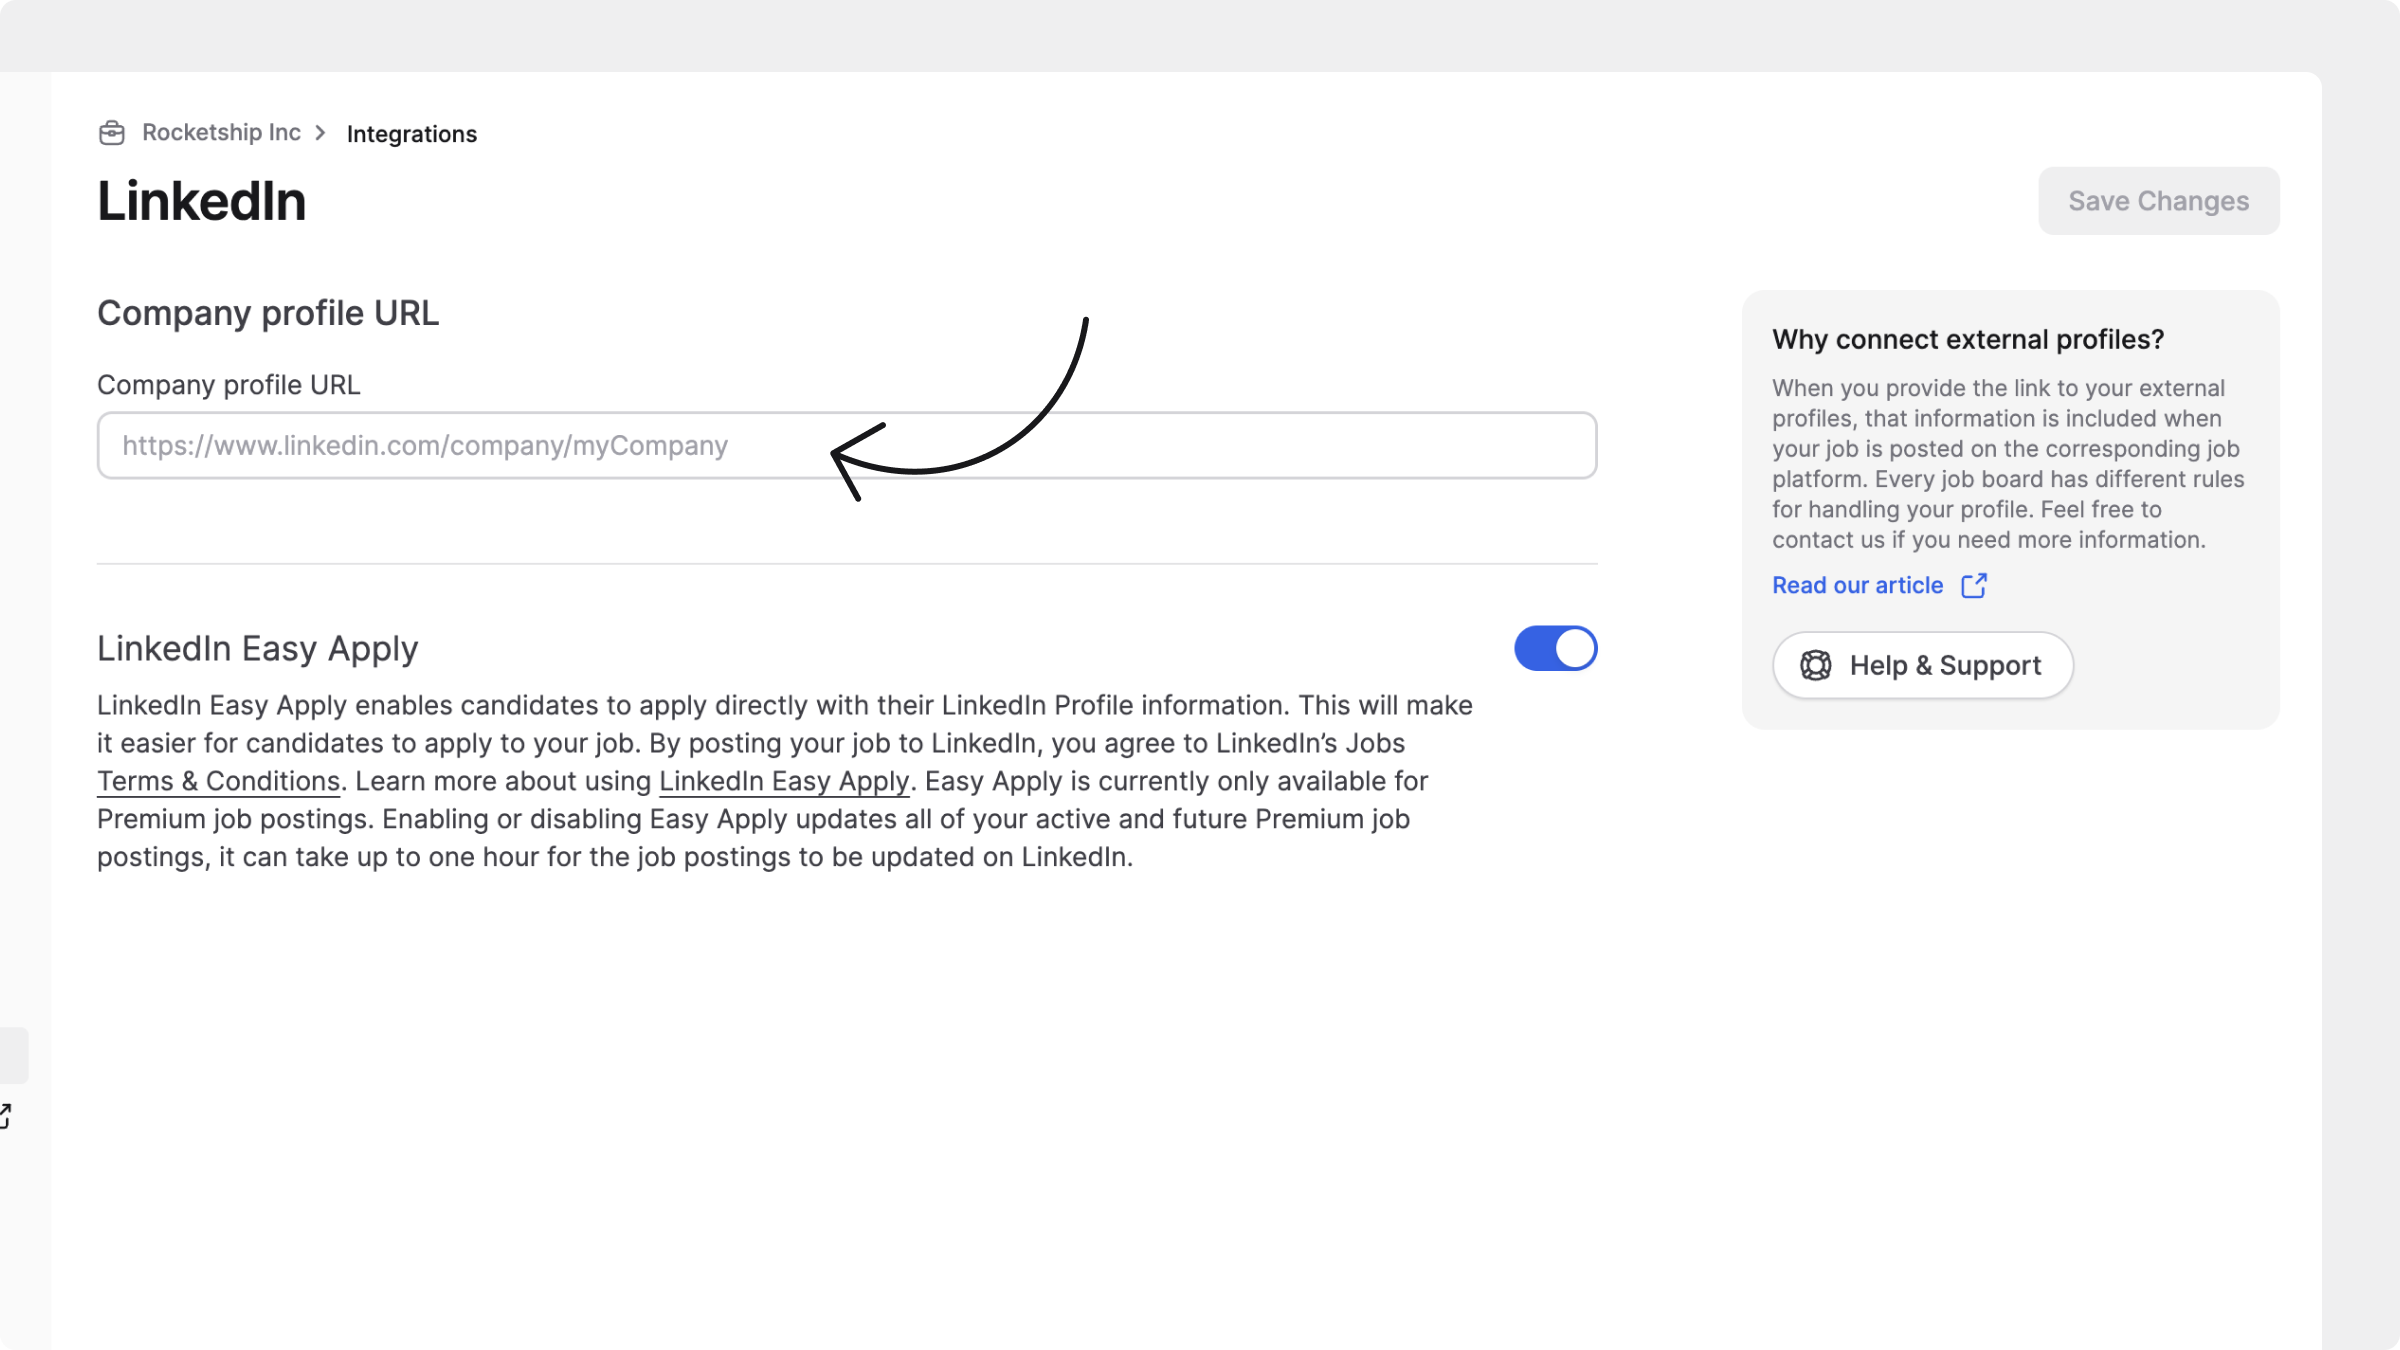
Task: Open the Read our article link
Action: (1857, 586)
